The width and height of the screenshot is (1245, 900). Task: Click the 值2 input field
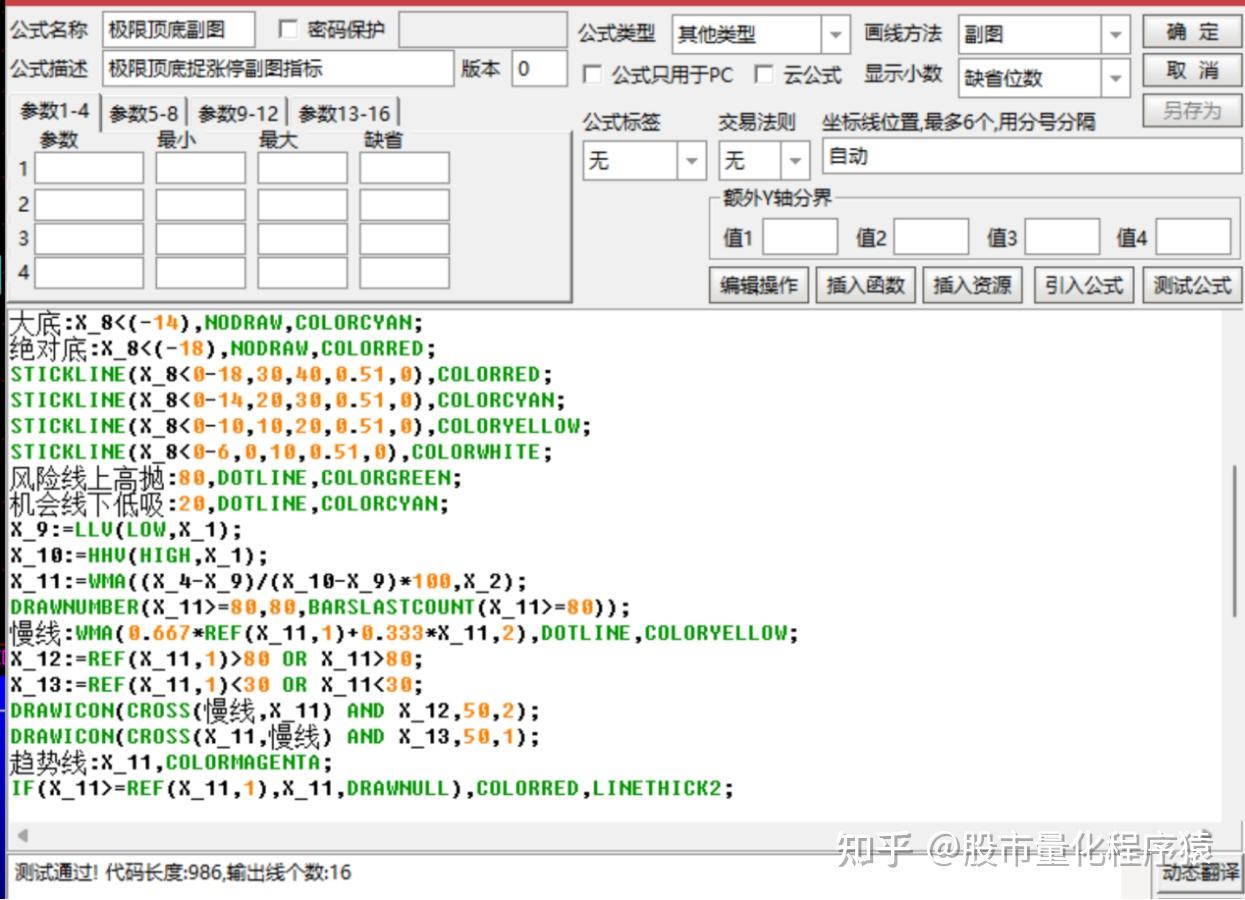931,237
